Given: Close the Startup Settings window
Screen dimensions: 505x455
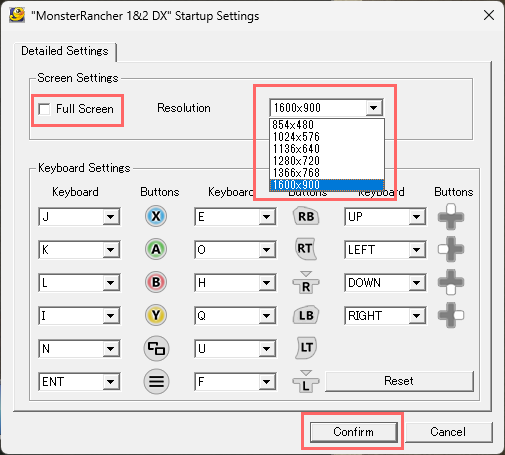Looking at the screenshot, I should coord(489,15).
